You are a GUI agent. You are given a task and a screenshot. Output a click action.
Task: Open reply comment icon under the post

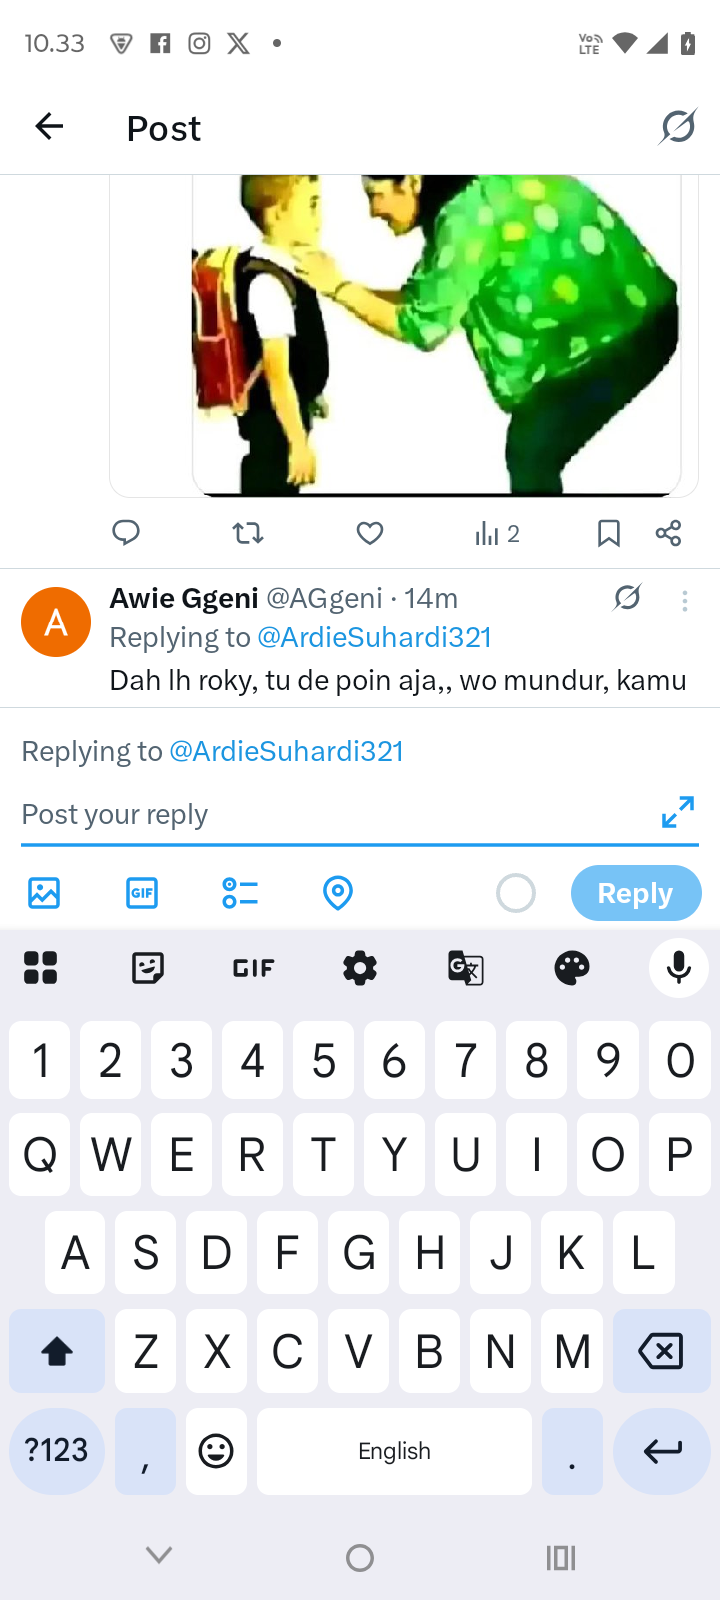coord(126,533)
